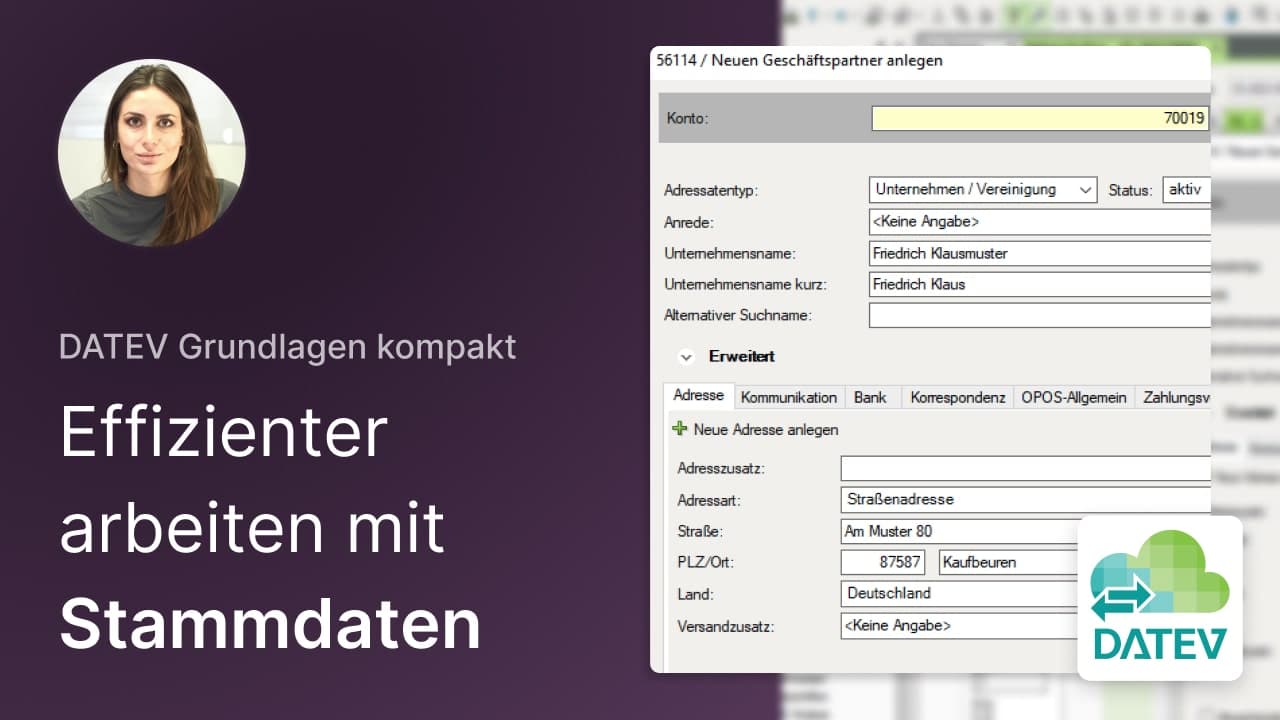Screen dimensions: 1280x720
Task: Click the Alternativer Suchname input field
Action: (x=1040, y=315)
